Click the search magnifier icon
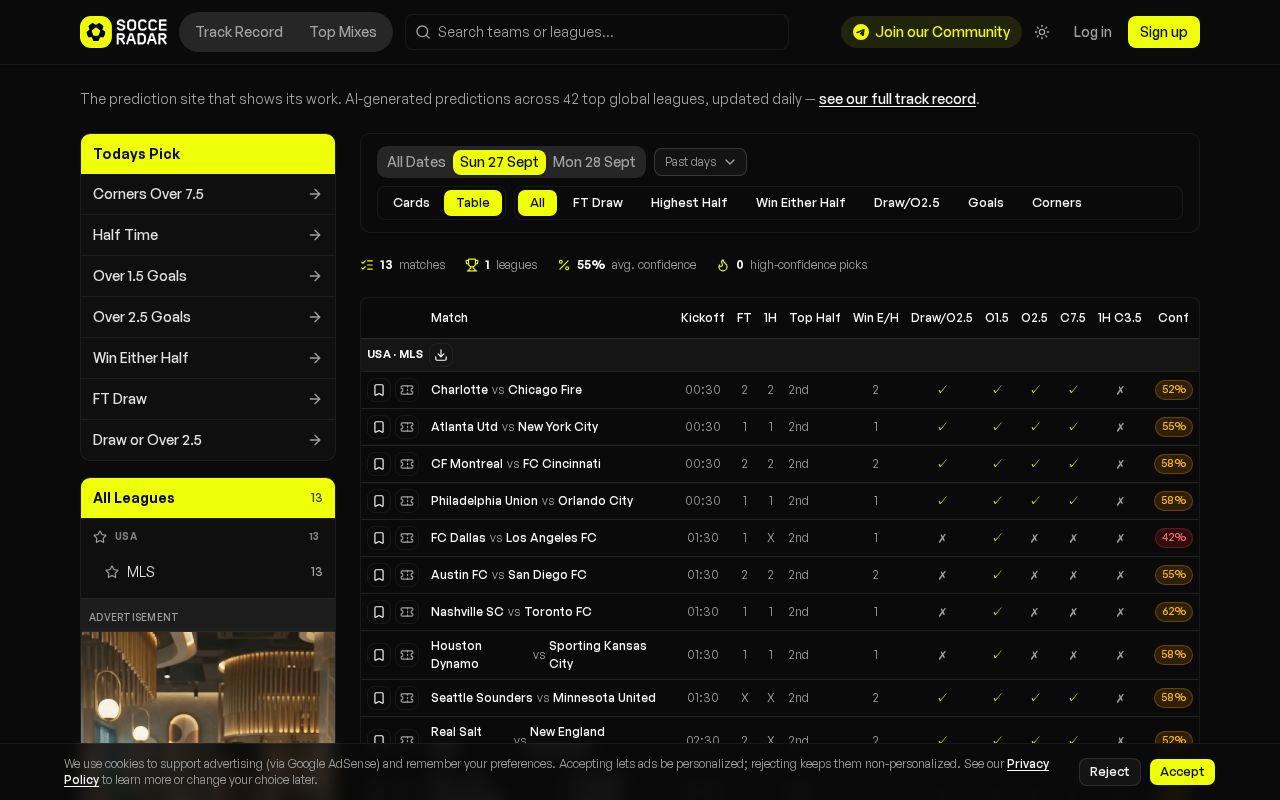This screenshot has height=800, width=1280. pyautogui.click(x=423, y=32)
